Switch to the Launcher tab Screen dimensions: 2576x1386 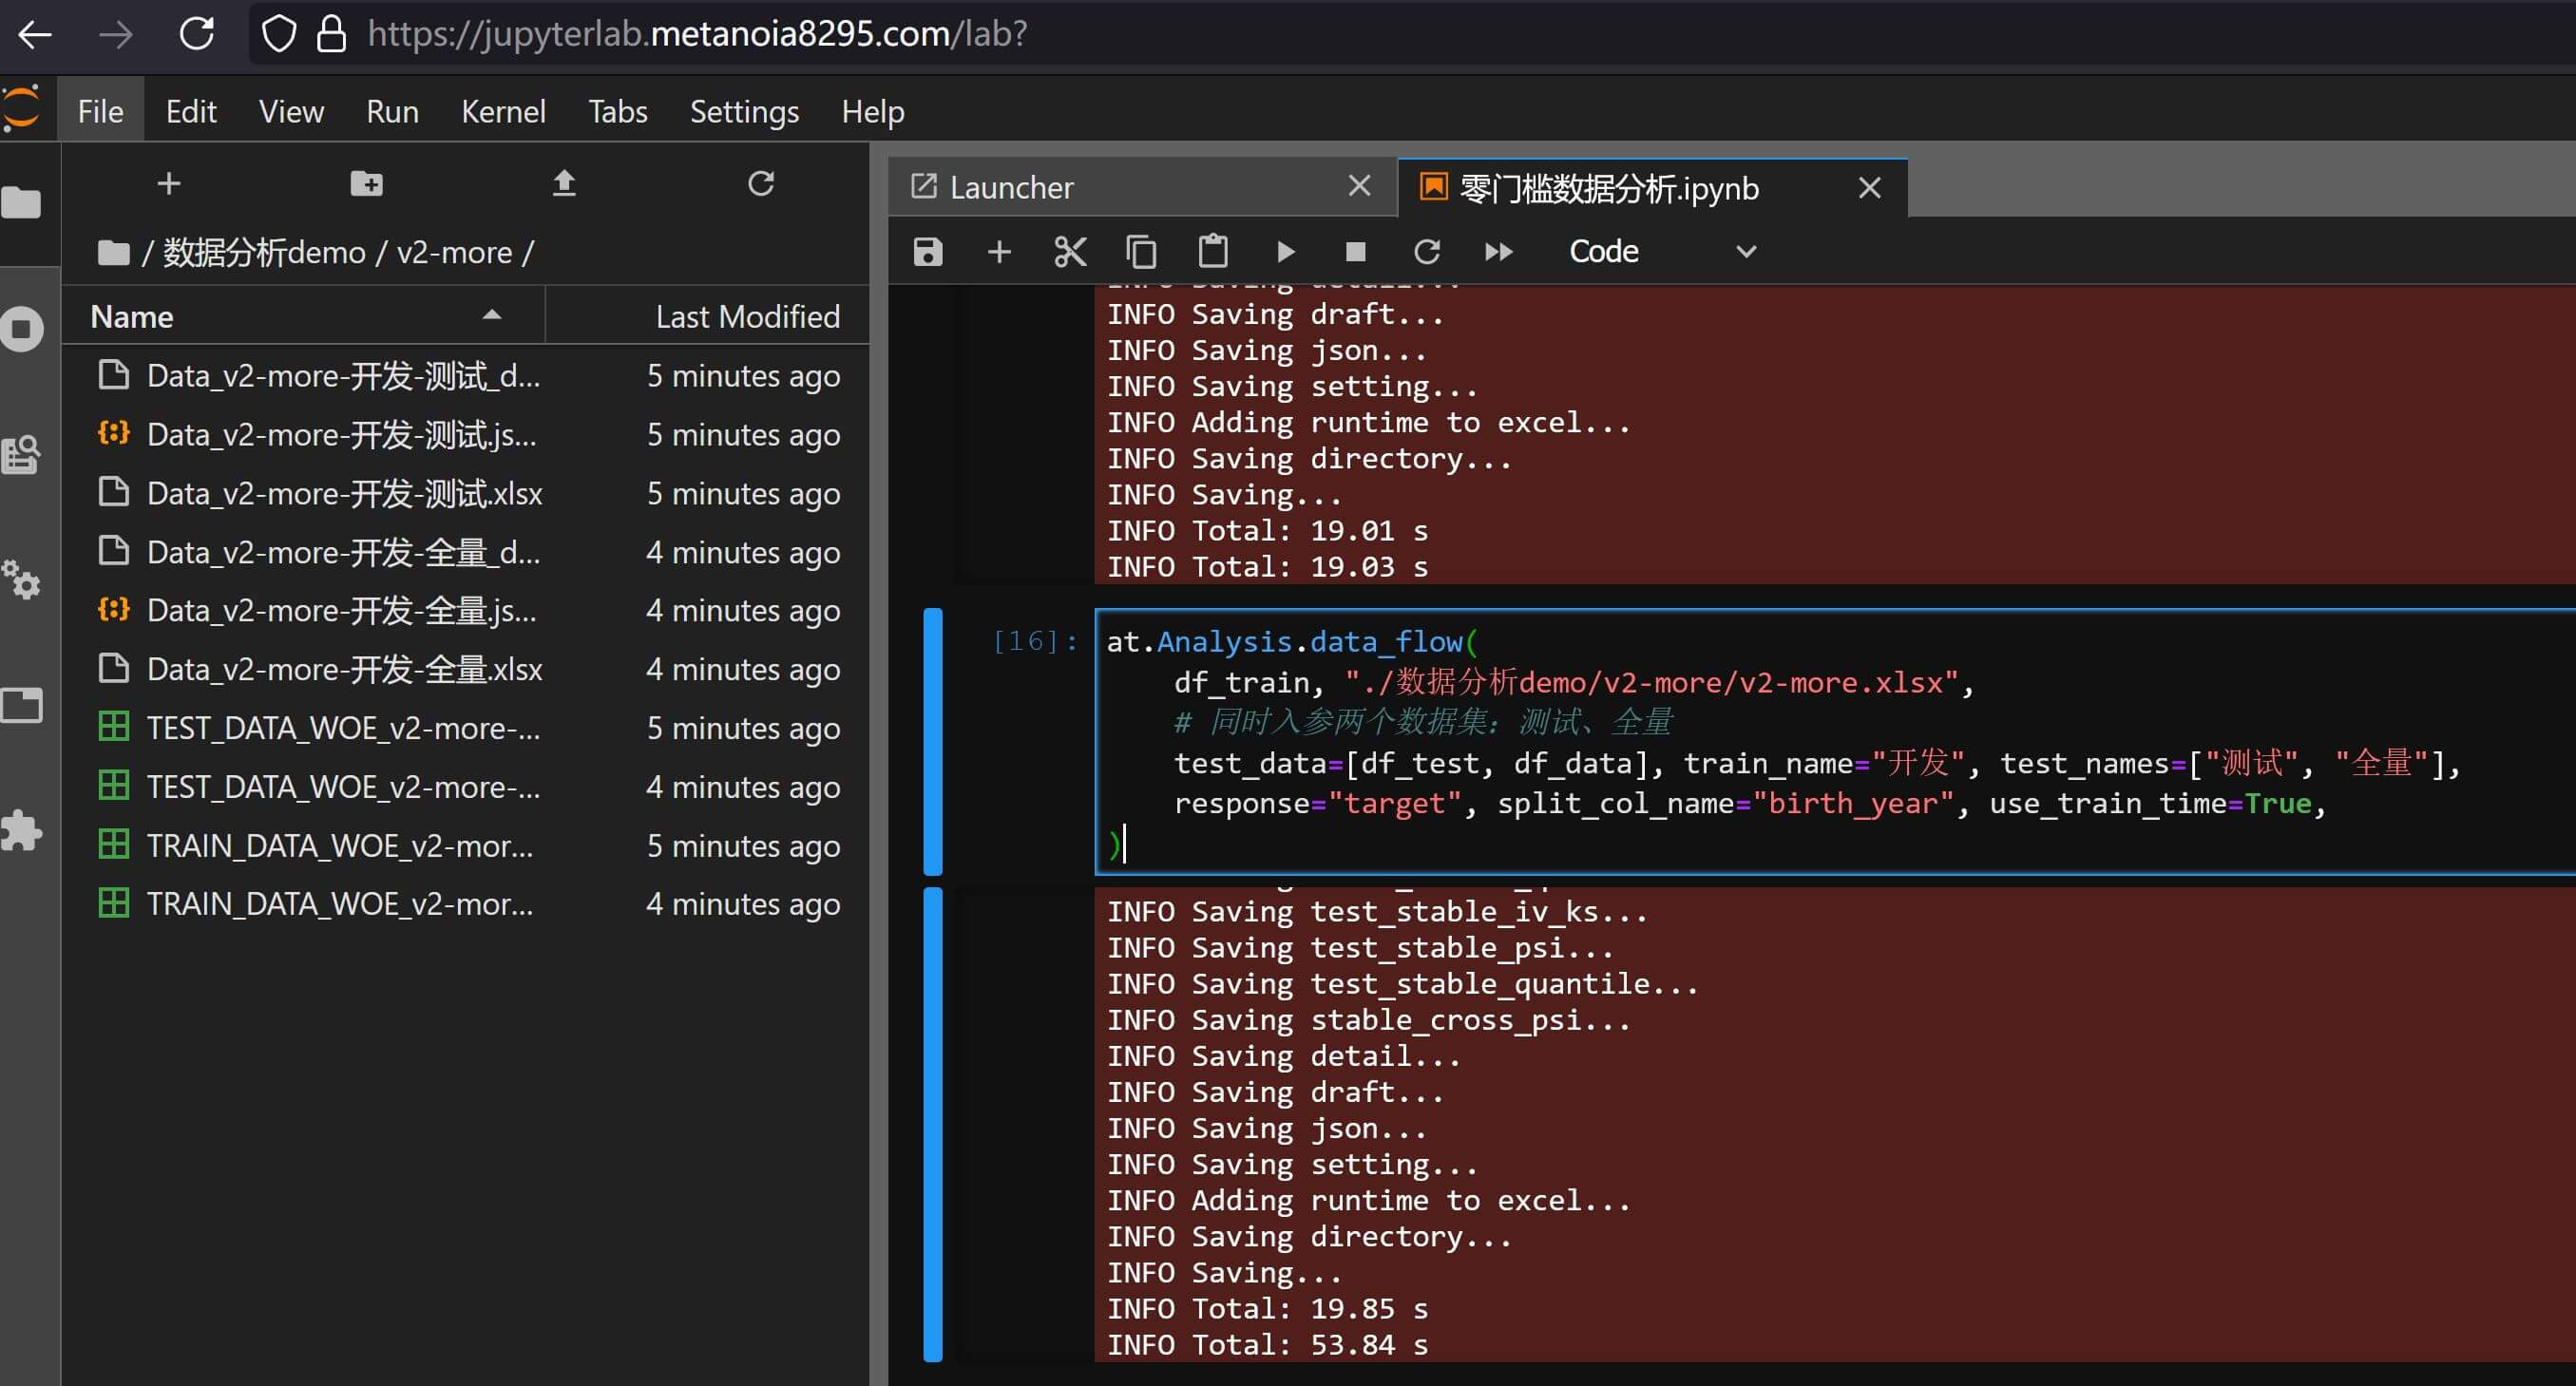[x=1011, y=187]
